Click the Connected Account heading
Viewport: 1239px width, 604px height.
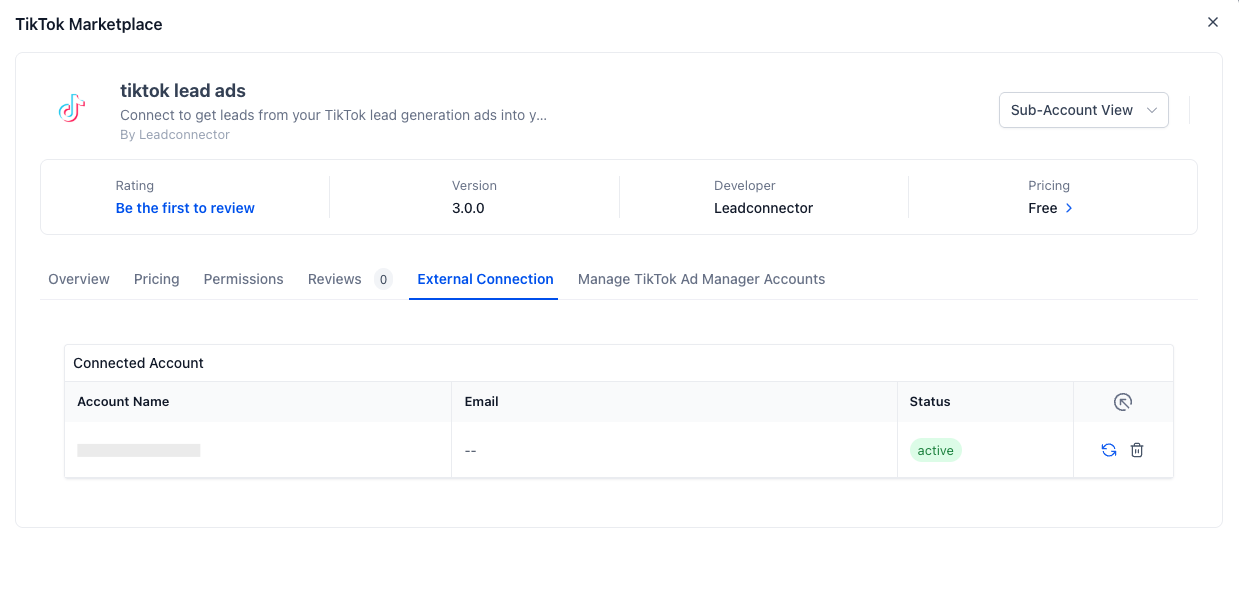coord(139,363)
